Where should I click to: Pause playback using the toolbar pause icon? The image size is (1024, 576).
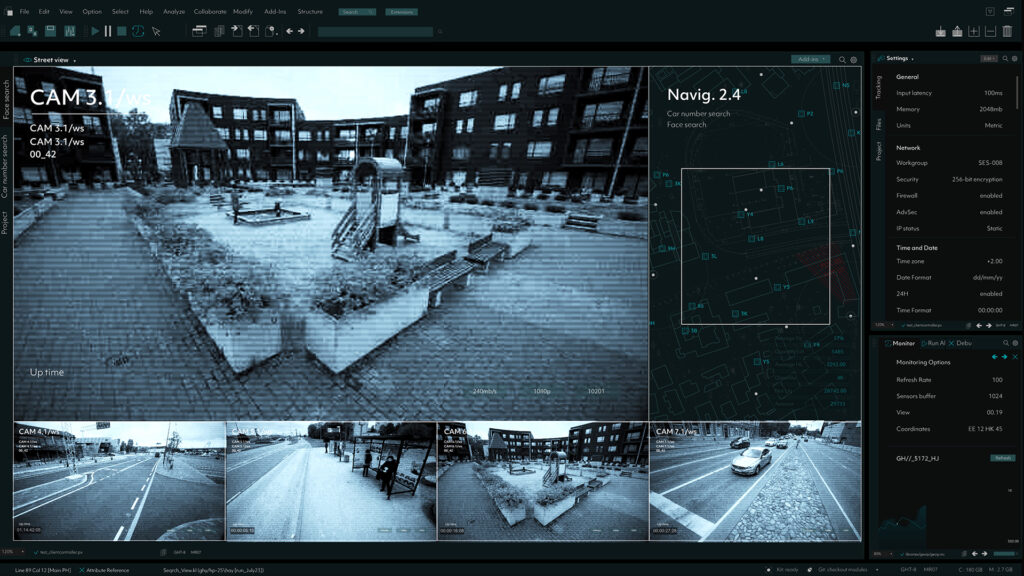[x=108, y=31]
